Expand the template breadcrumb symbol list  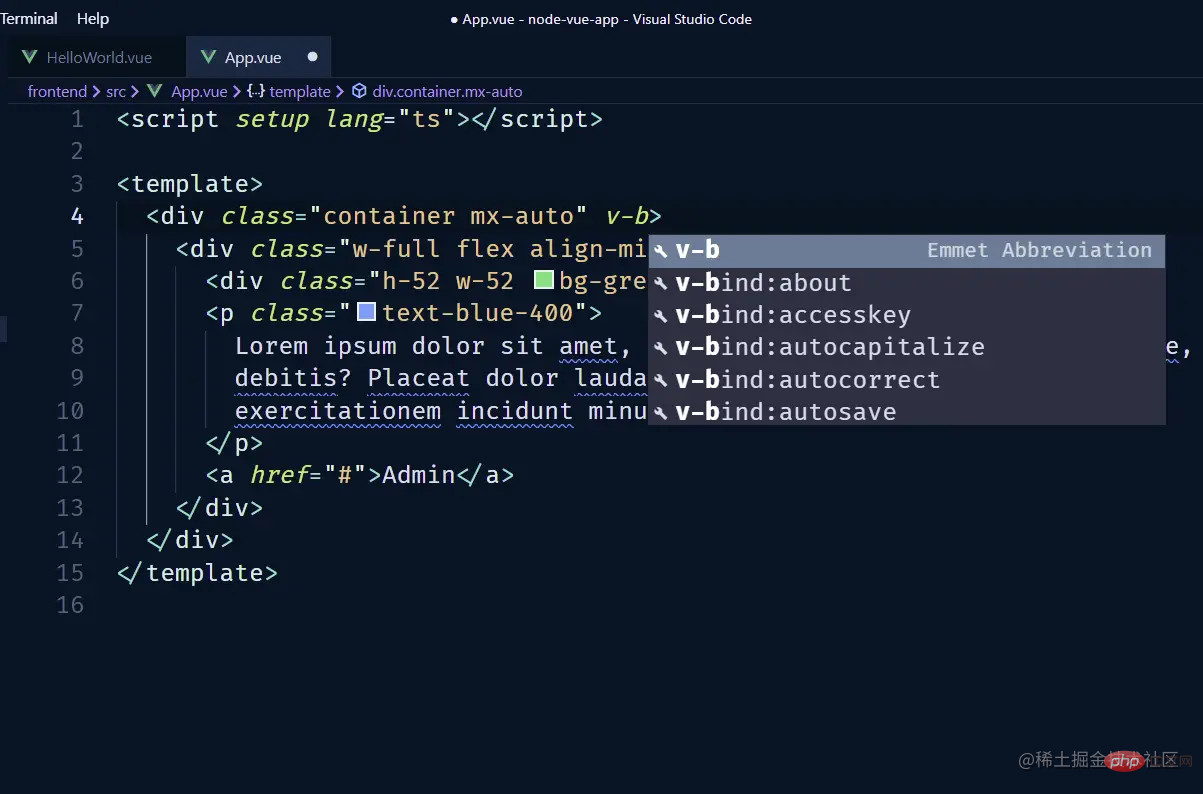[300, 91]
